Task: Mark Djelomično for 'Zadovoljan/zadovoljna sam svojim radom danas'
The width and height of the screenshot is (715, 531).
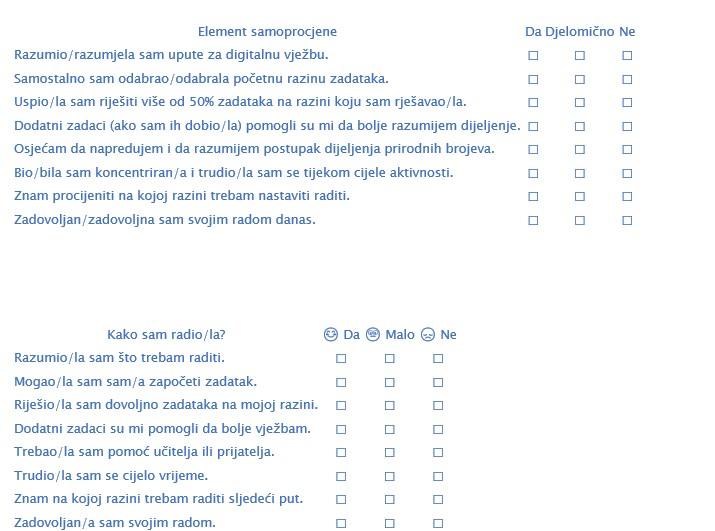Action: (x=580, y=220)
